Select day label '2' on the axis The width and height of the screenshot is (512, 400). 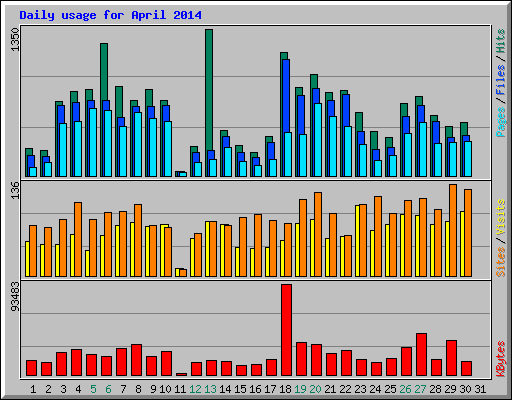(48, 389)
